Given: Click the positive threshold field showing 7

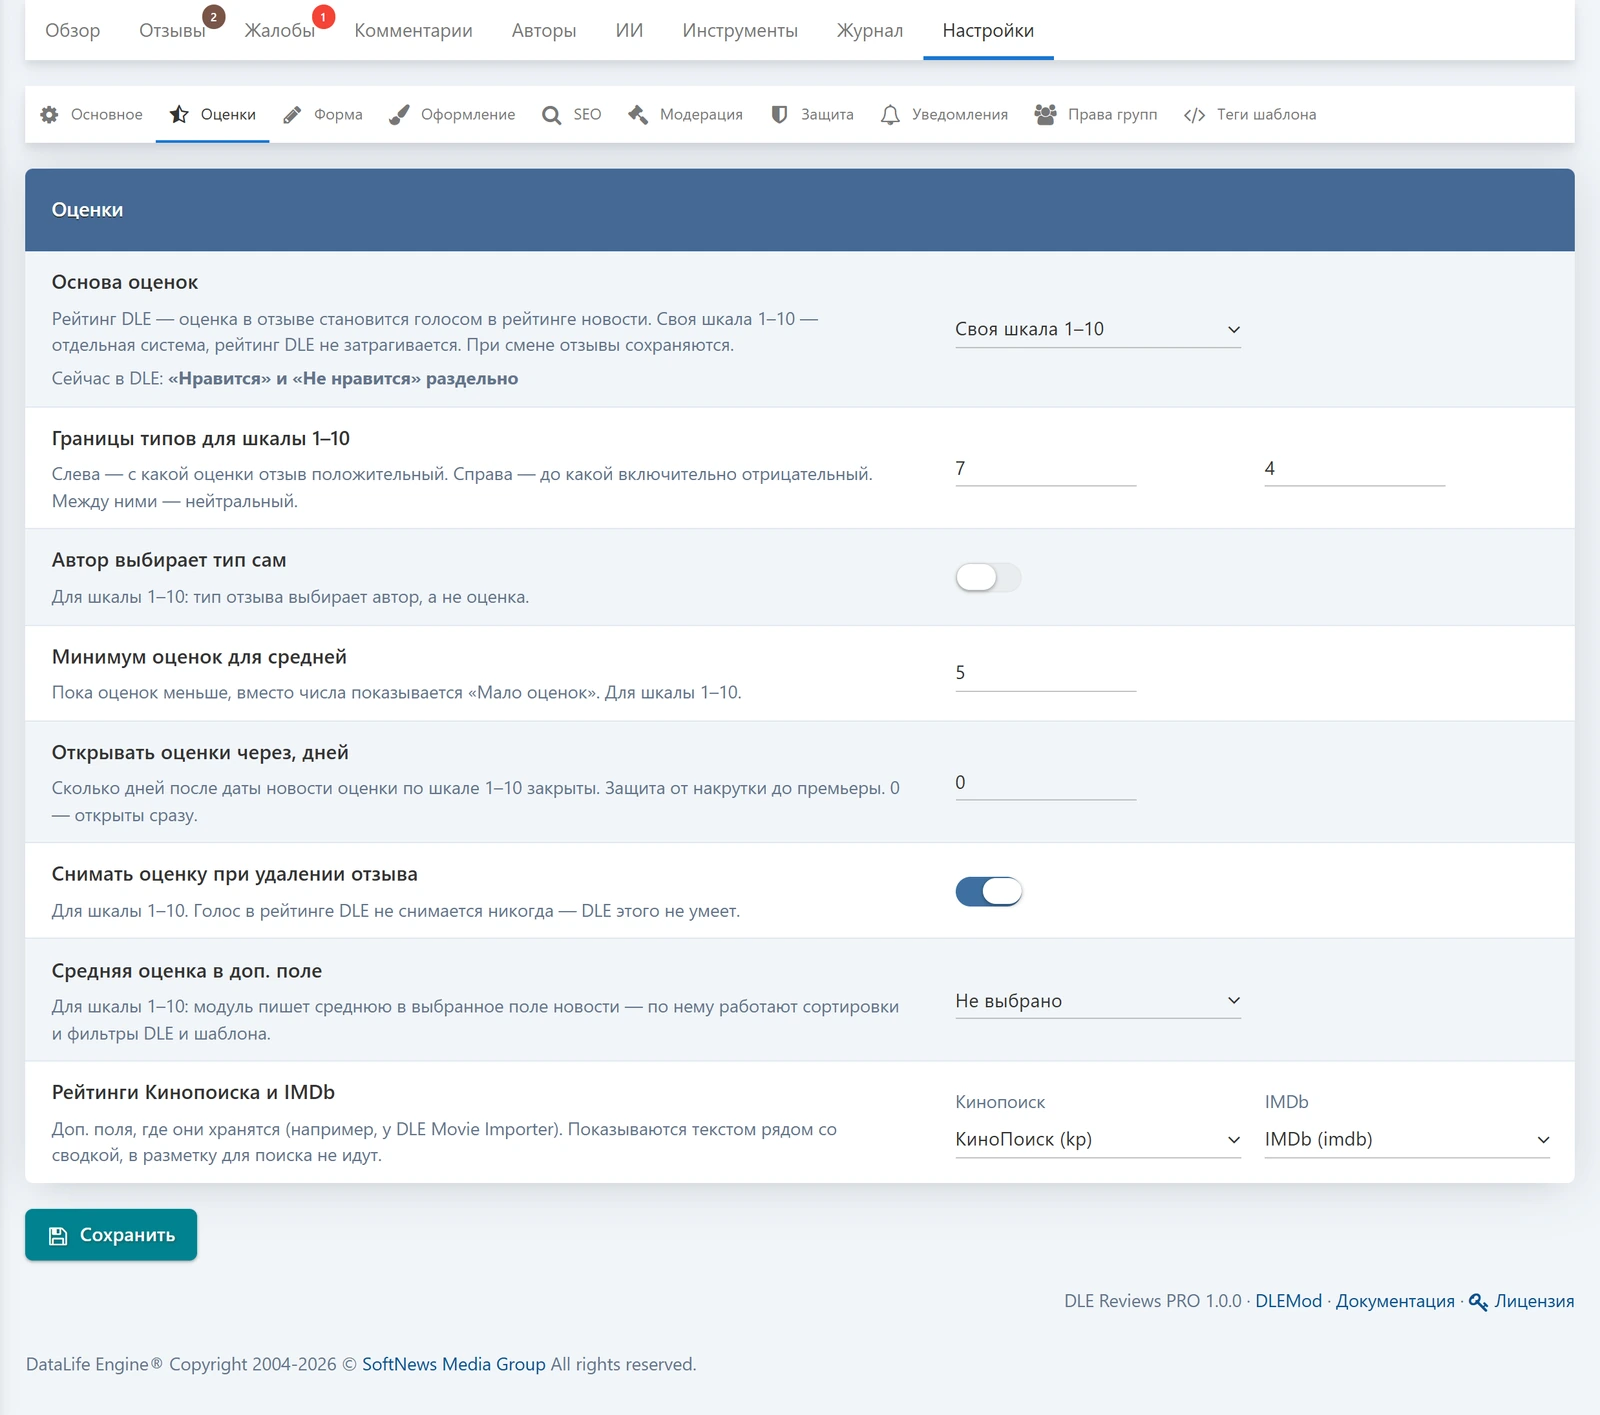Looking at the screenshot, I should pos(1045,468).
